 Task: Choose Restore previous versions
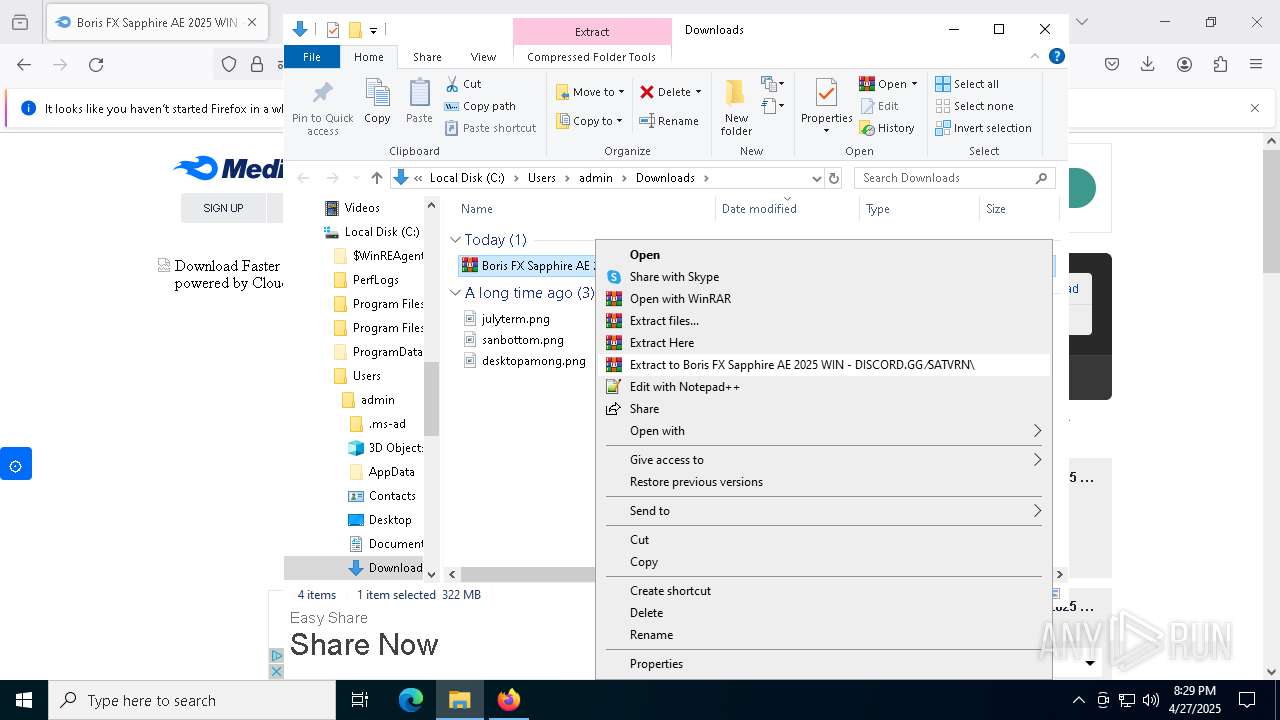[x=823, y=482]
